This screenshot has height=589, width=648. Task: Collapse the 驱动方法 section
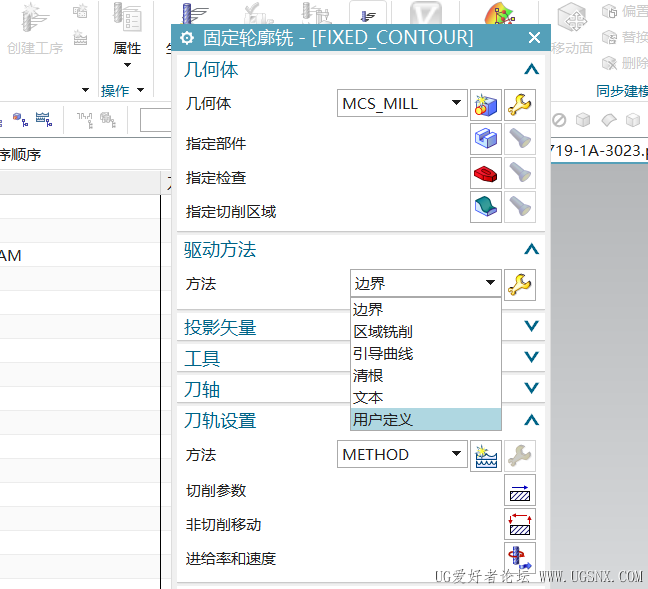(531, 249)
